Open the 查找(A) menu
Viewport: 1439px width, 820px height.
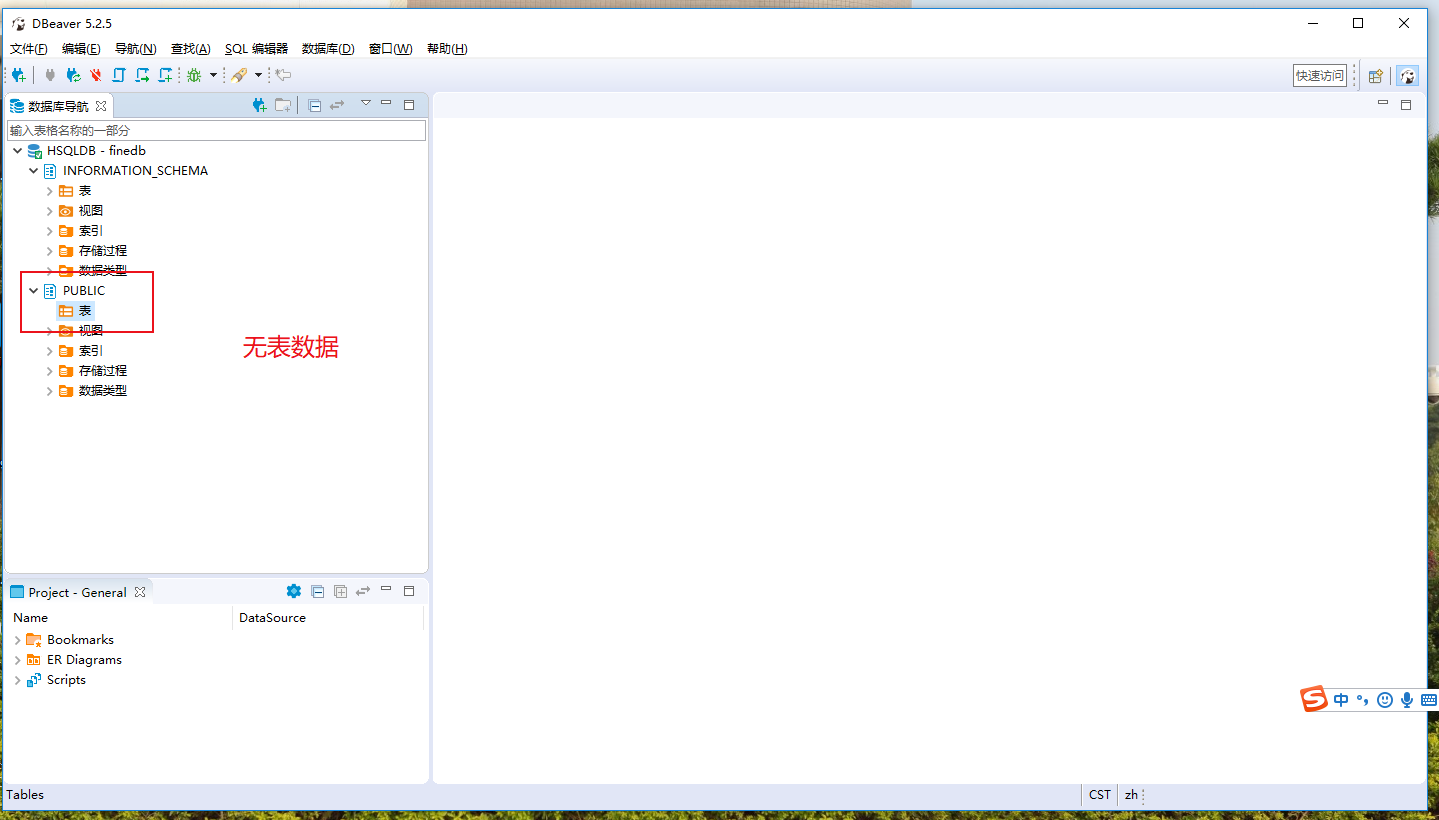pos(191,49)
